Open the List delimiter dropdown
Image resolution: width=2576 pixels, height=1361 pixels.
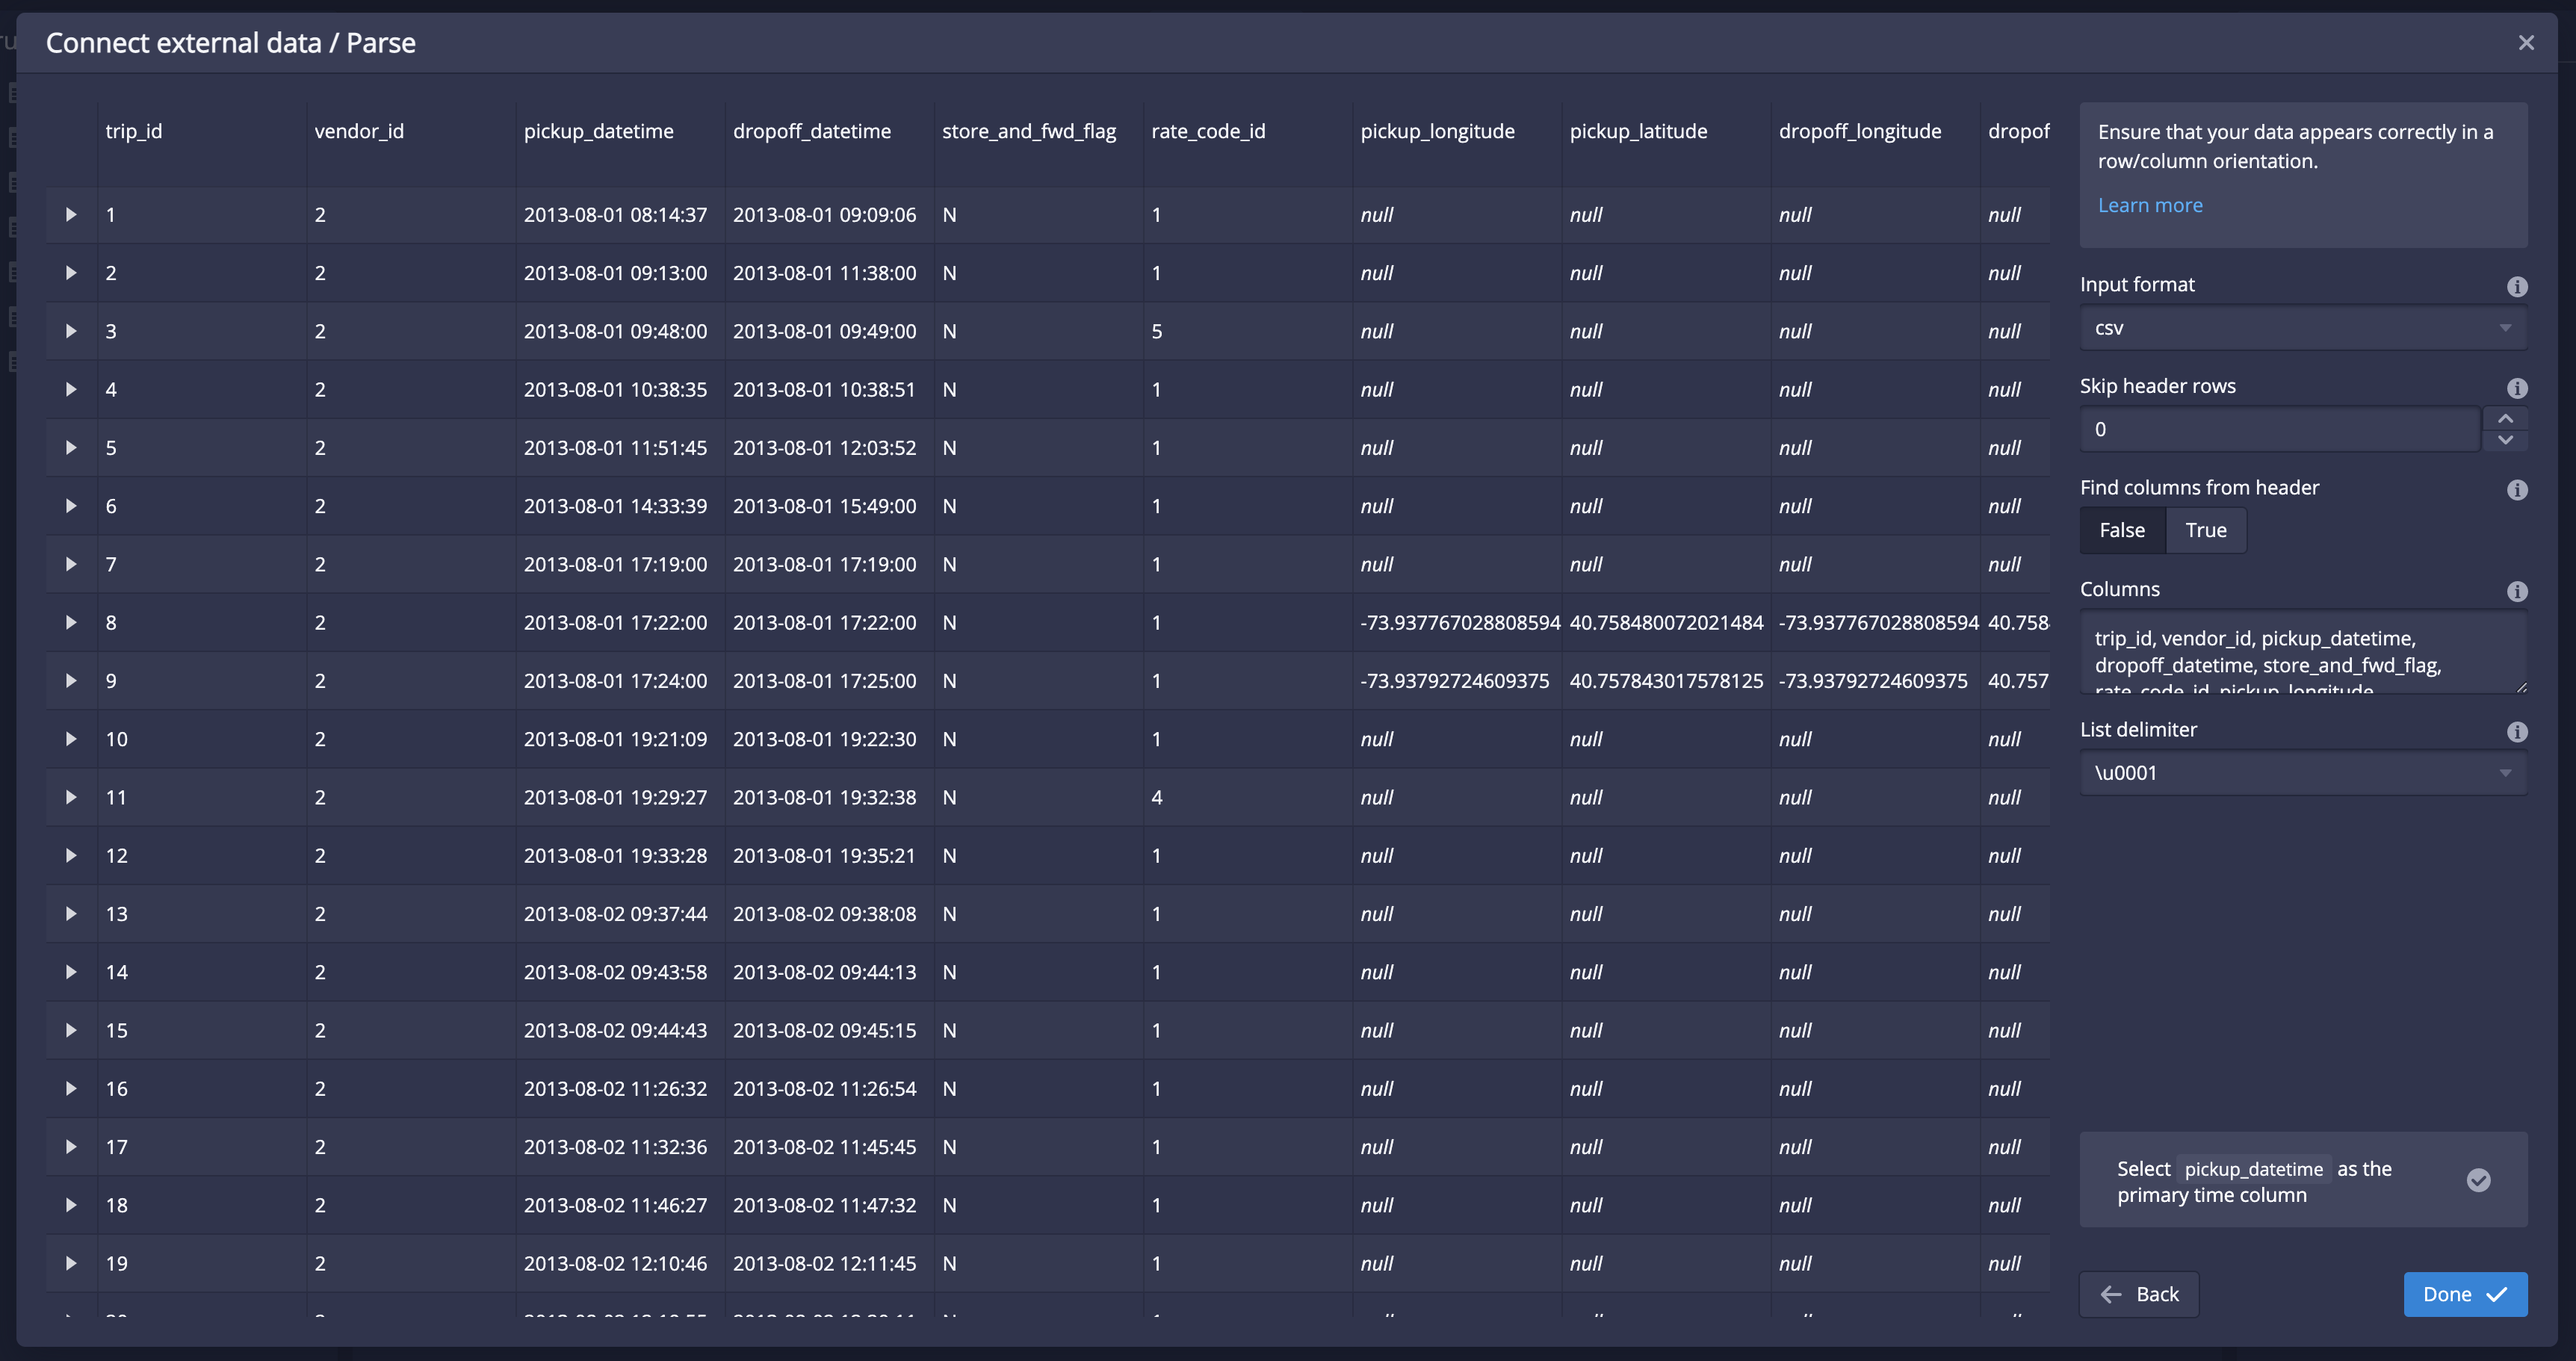pos(2302,773)
